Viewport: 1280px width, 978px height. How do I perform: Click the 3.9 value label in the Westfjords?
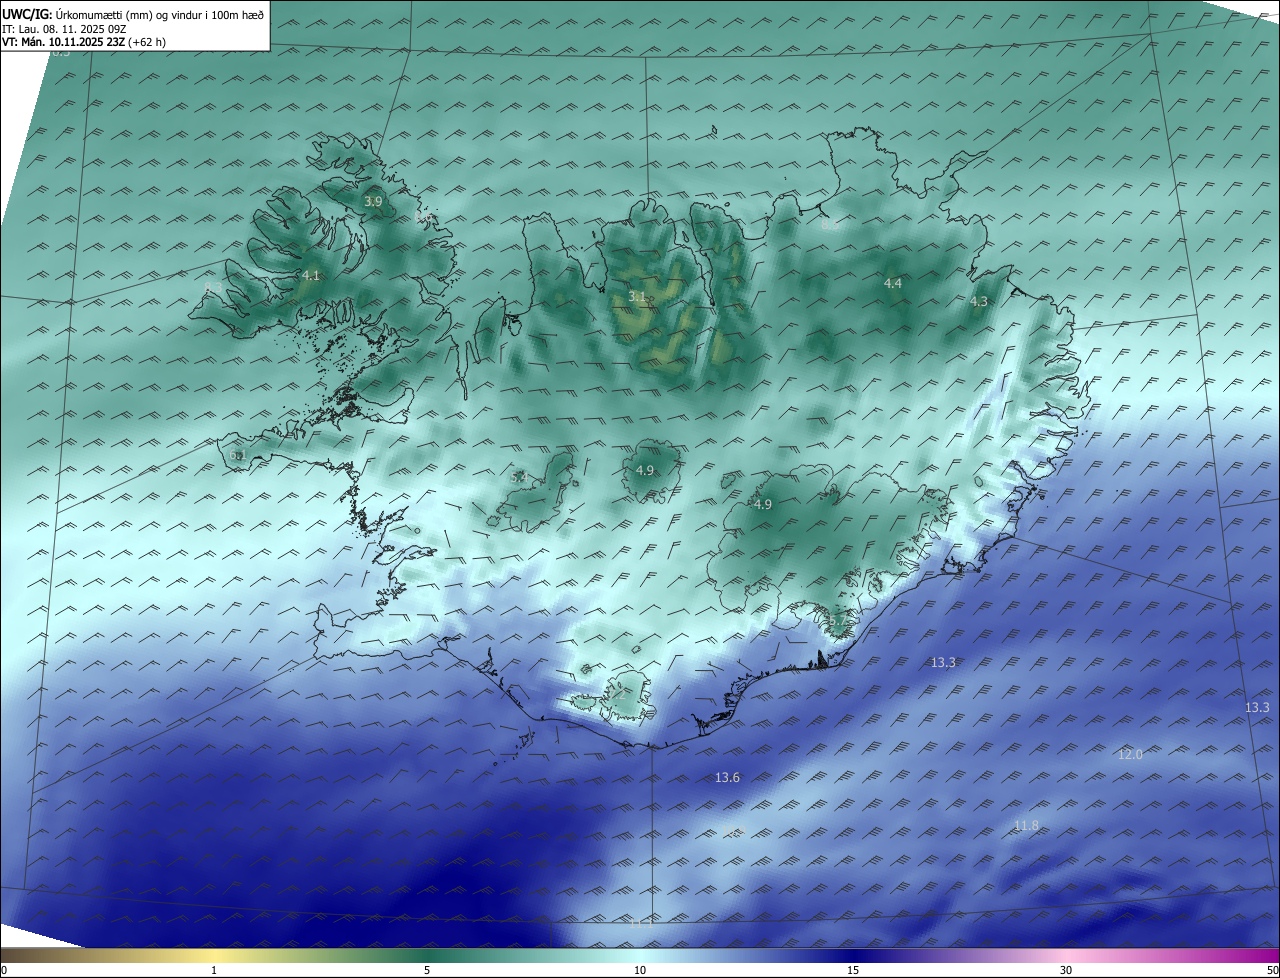tap(373, 201)
